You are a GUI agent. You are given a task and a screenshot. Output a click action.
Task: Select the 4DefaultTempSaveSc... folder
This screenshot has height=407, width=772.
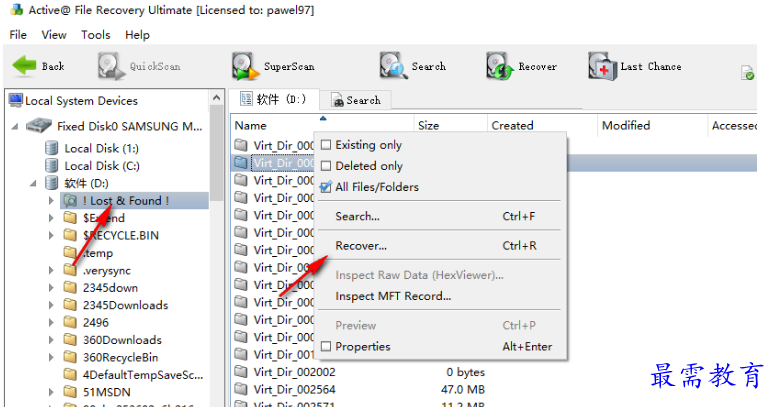(x=142, y=375)
